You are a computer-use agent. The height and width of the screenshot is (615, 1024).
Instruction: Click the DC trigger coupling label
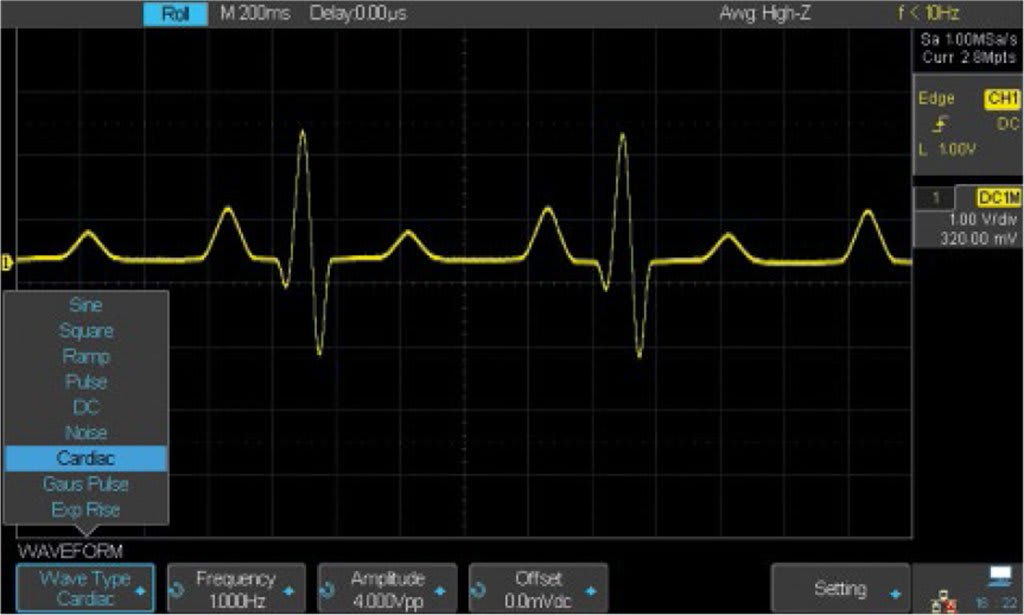pyautogui.click(x=1008, y=124)
